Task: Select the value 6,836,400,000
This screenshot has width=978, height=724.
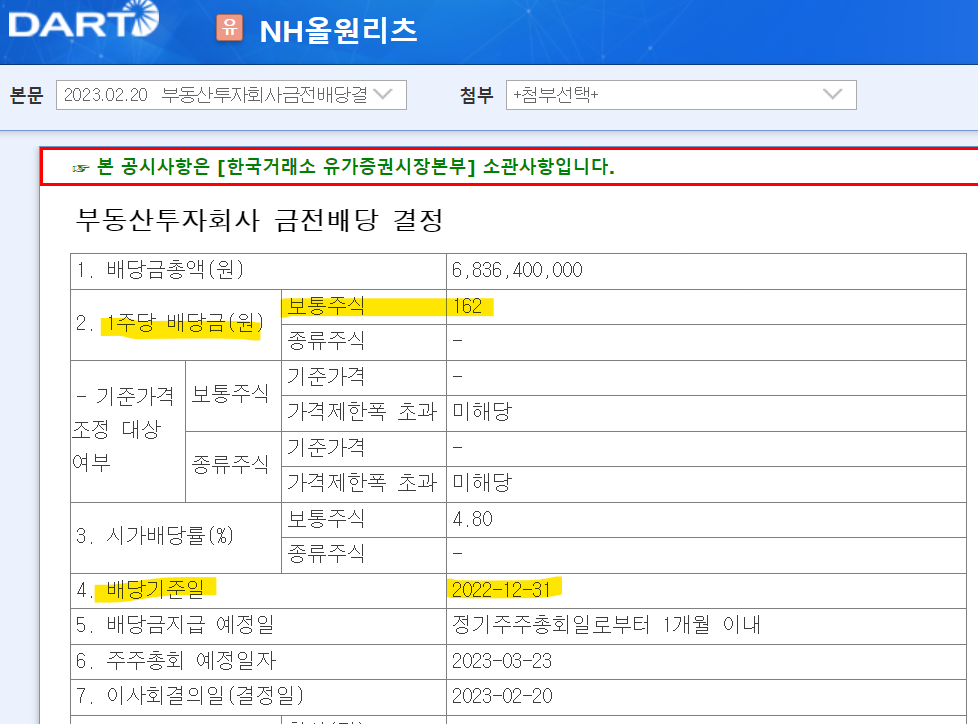Action: pos(517,270)
